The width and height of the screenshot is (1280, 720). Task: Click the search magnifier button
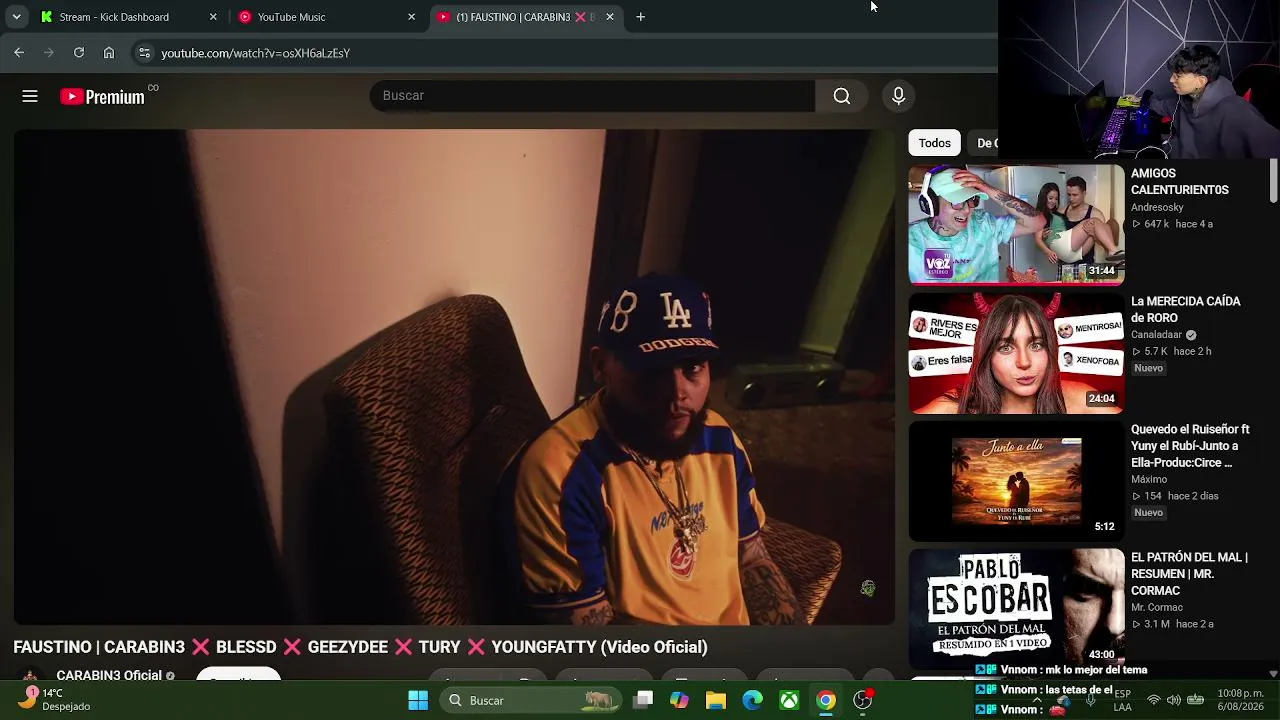pos(842,96)
